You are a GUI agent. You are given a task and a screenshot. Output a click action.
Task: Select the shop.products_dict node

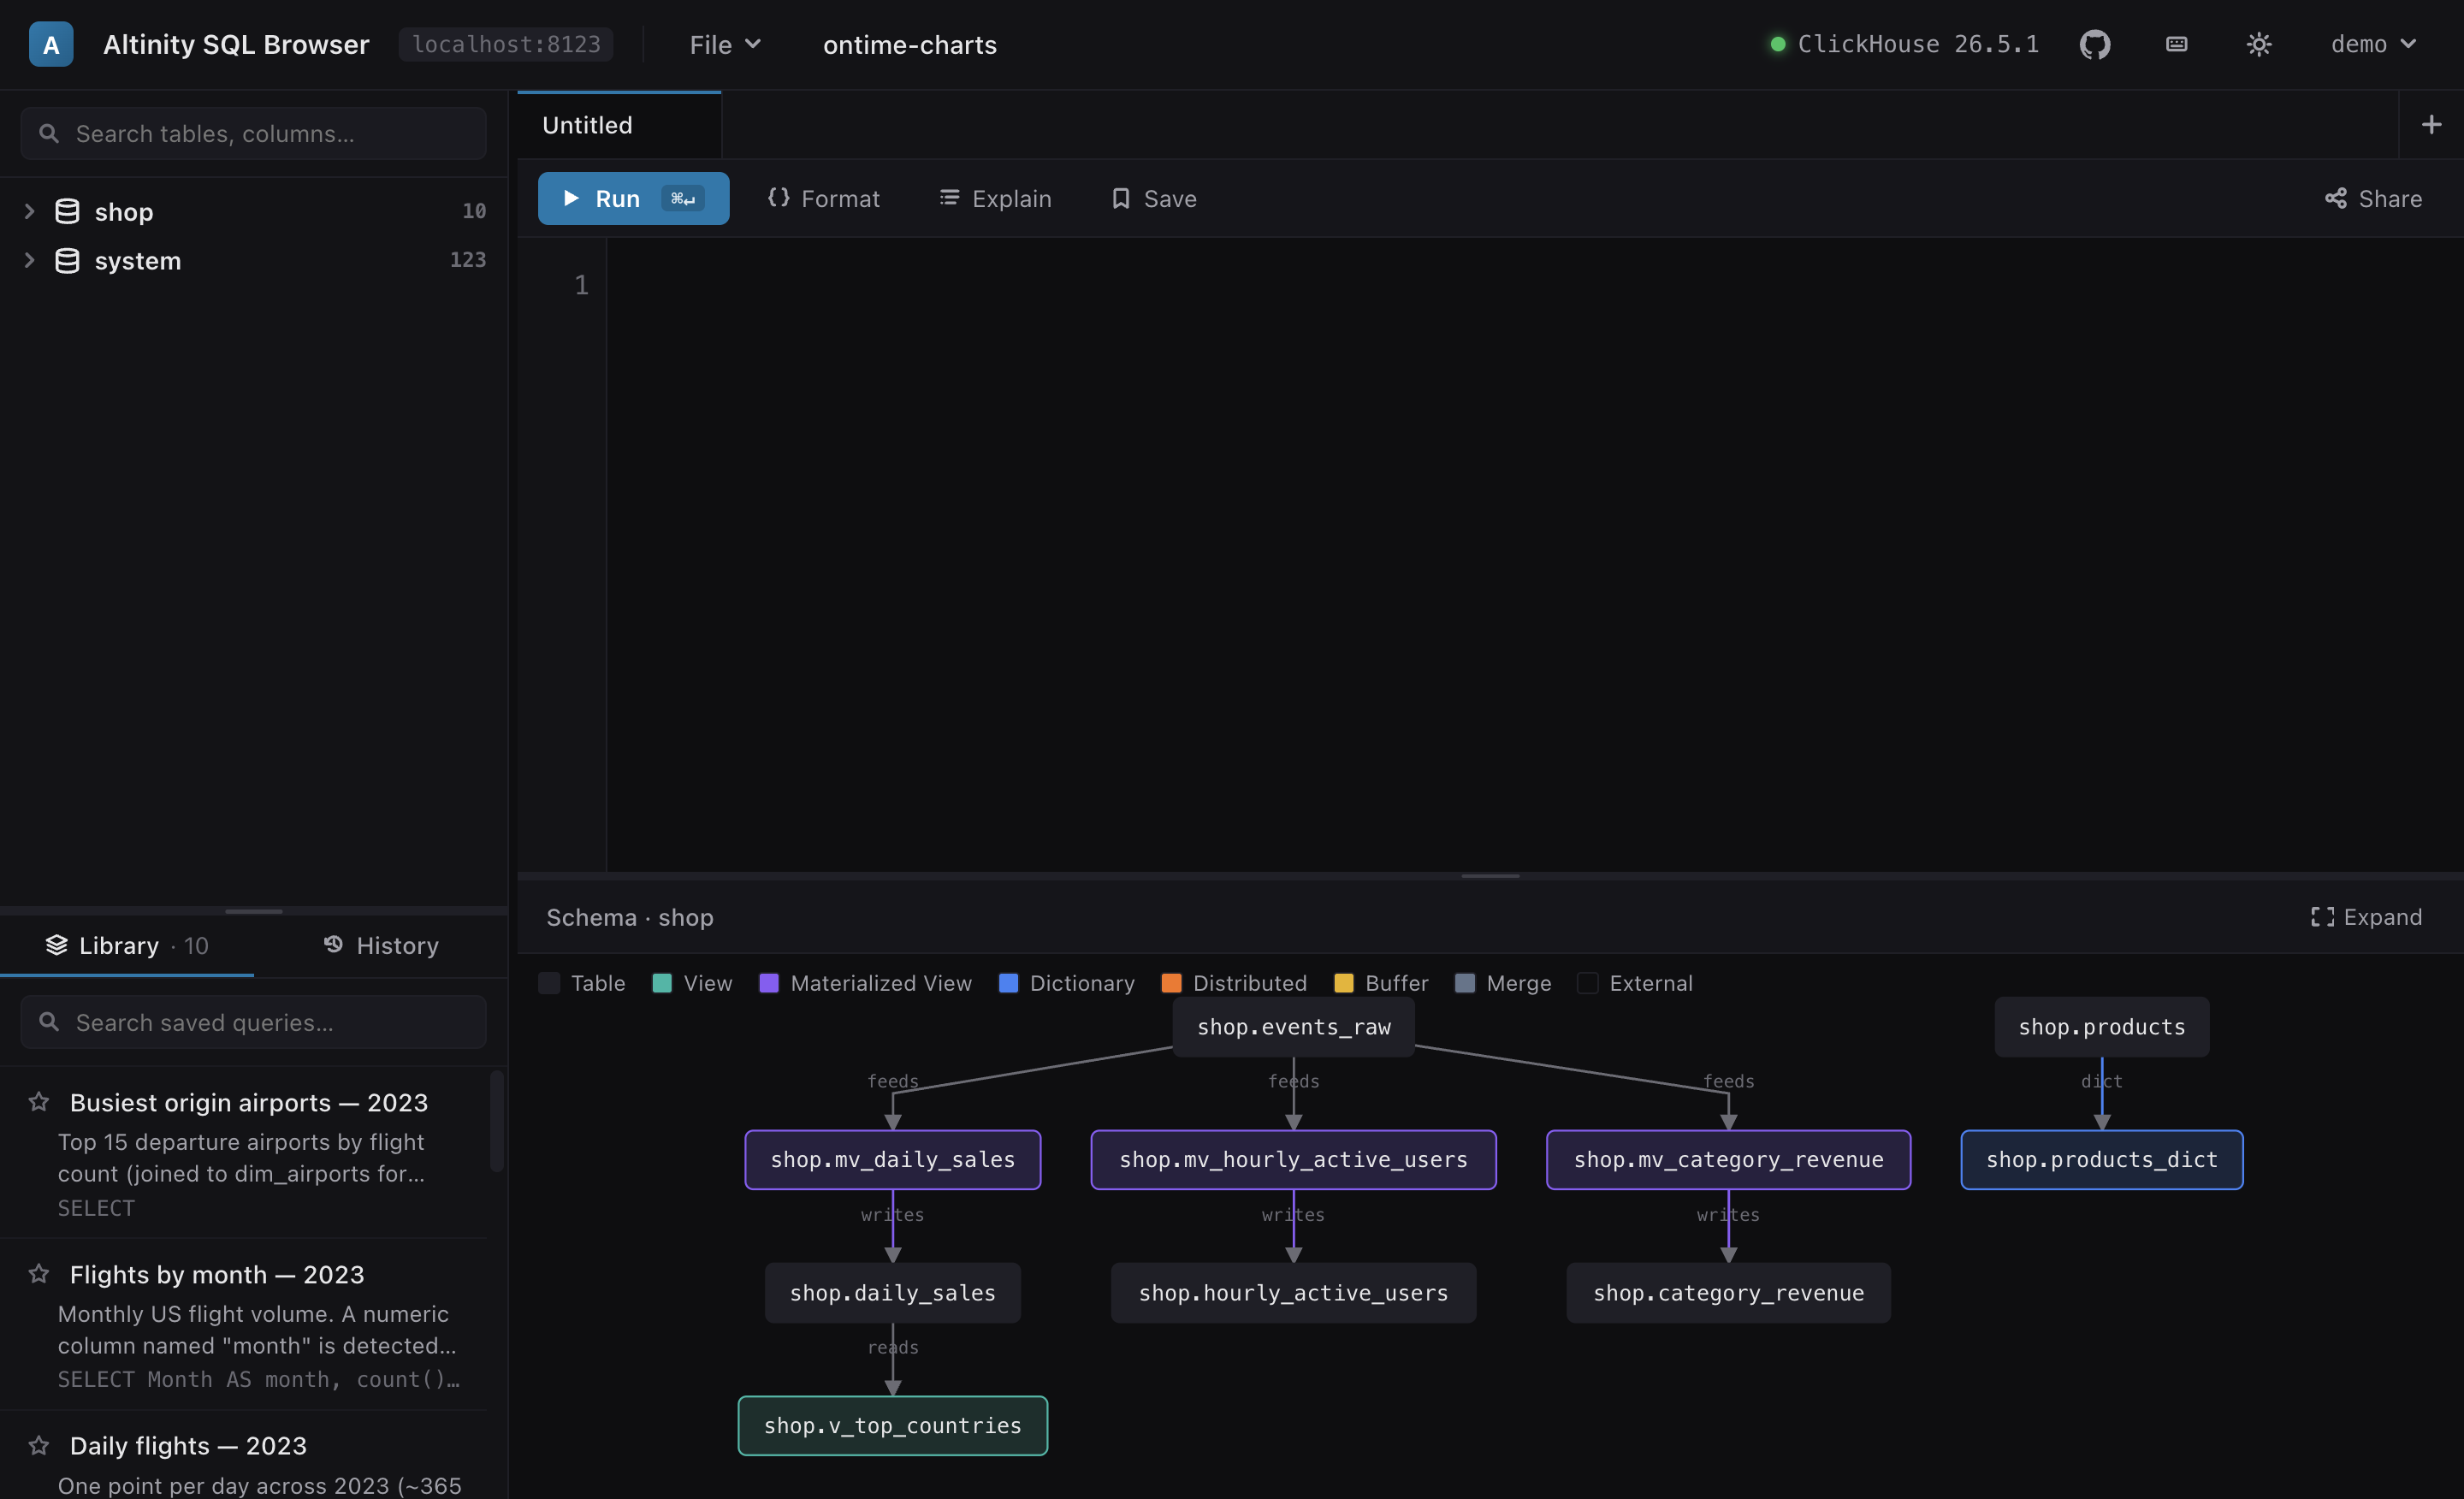(2101, 1159)
